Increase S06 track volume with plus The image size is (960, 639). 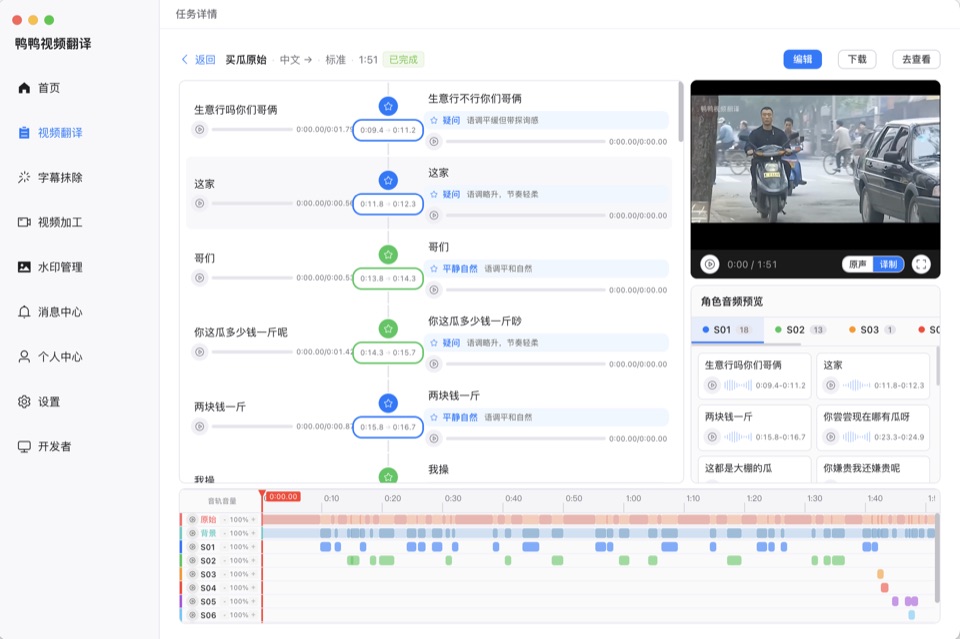tap(253, 615)
